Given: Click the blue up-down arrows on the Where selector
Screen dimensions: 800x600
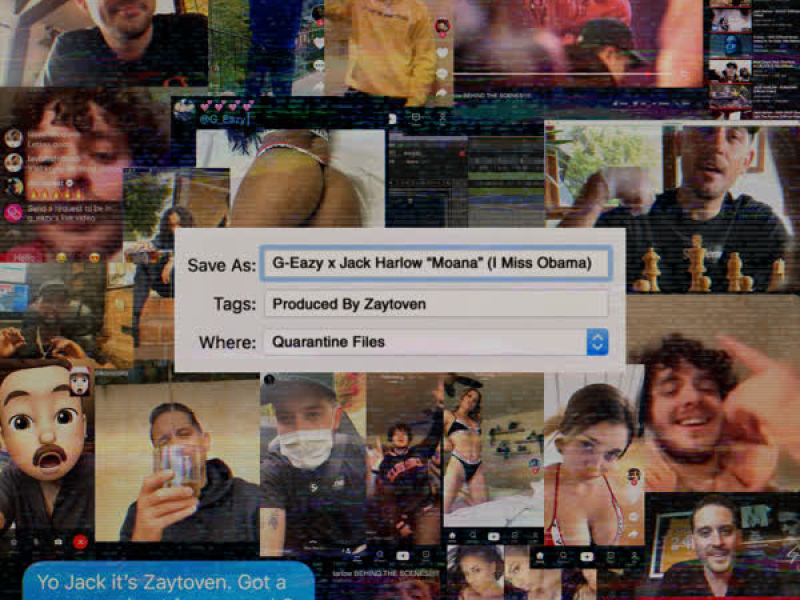Looking at the screenshot, I should click(x=597, y=342).
